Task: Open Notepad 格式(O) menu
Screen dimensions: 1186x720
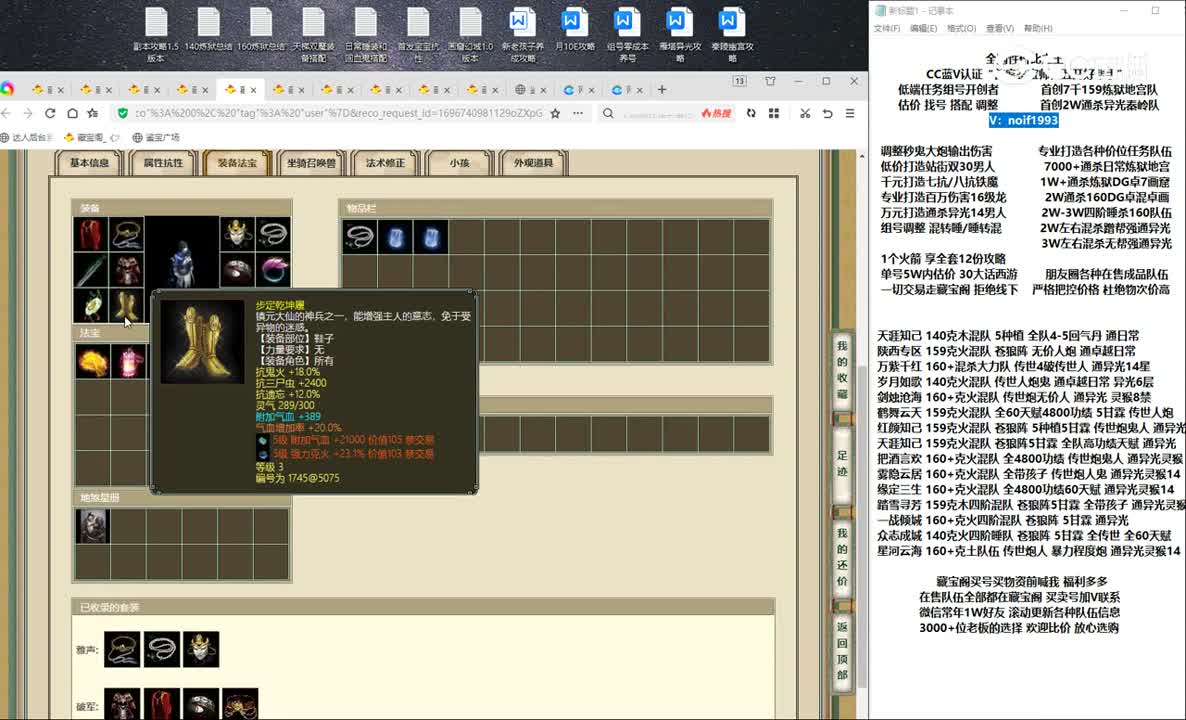Action: pos(961,29)
